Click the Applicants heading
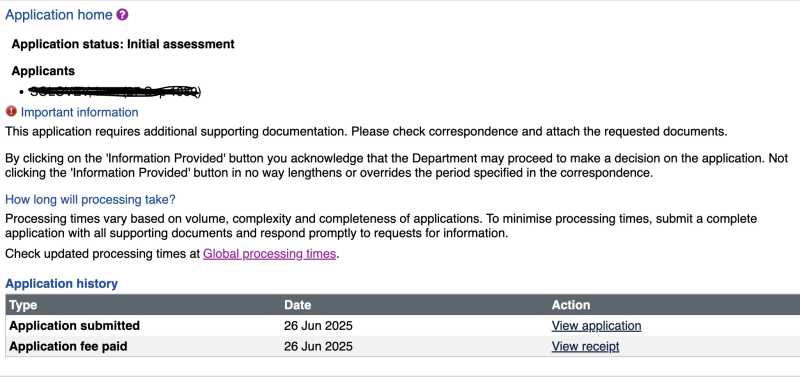The height and width of the screenshot is (377, 800). pos(43,71)
